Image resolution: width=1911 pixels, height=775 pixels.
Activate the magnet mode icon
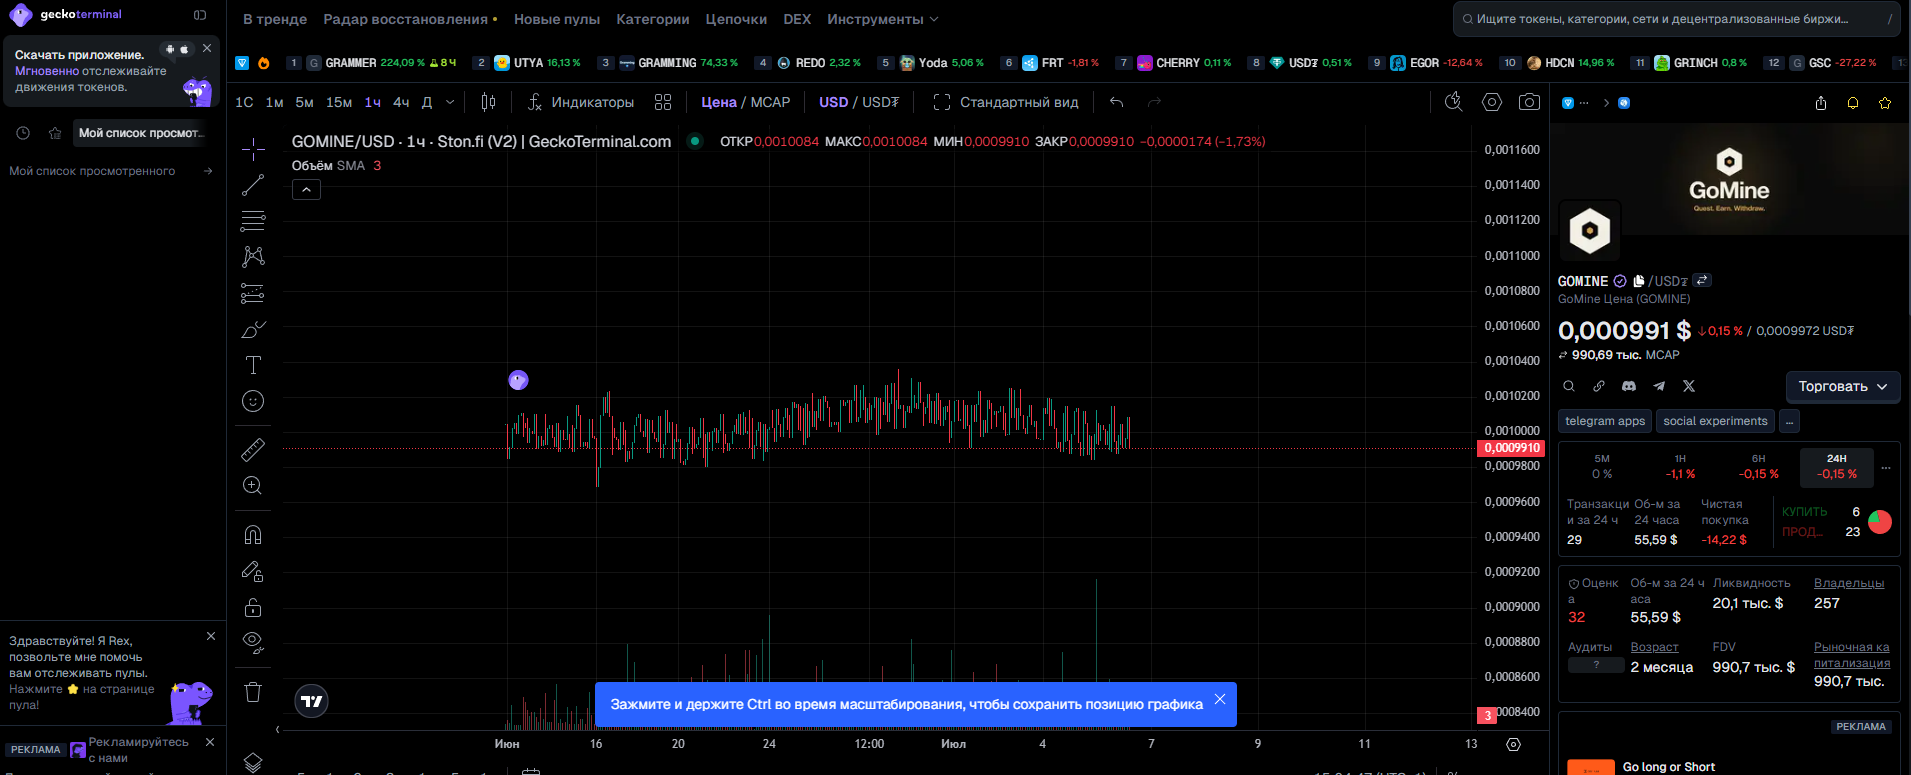253,534
